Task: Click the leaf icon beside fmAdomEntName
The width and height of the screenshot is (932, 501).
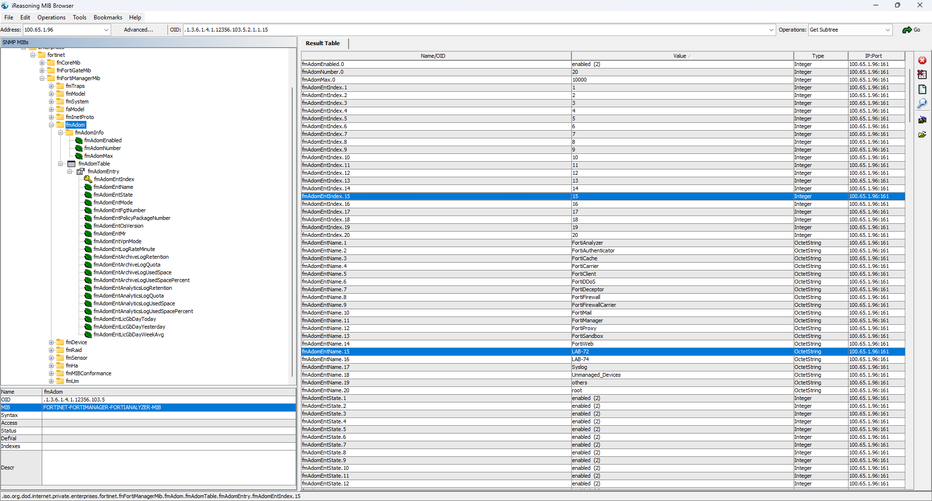Action: coord(88,187)
